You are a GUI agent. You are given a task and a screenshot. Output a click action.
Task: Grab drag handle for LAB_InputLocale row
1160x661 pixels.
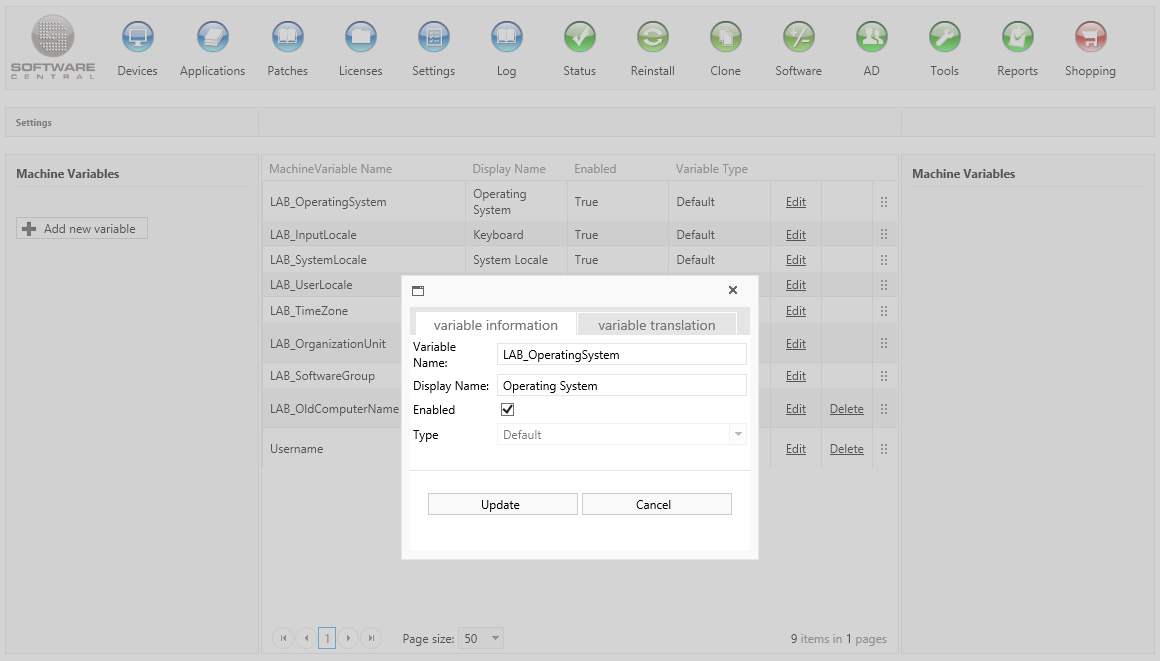tap(883, 235)
